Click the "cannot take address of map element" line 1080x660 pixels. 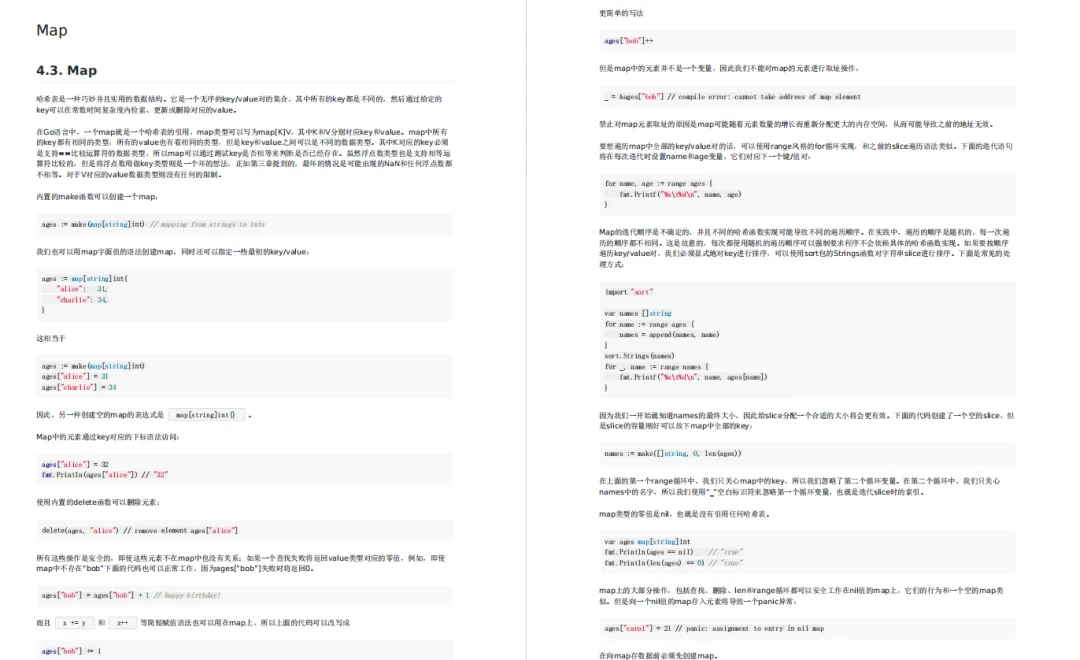pos(733,97)
